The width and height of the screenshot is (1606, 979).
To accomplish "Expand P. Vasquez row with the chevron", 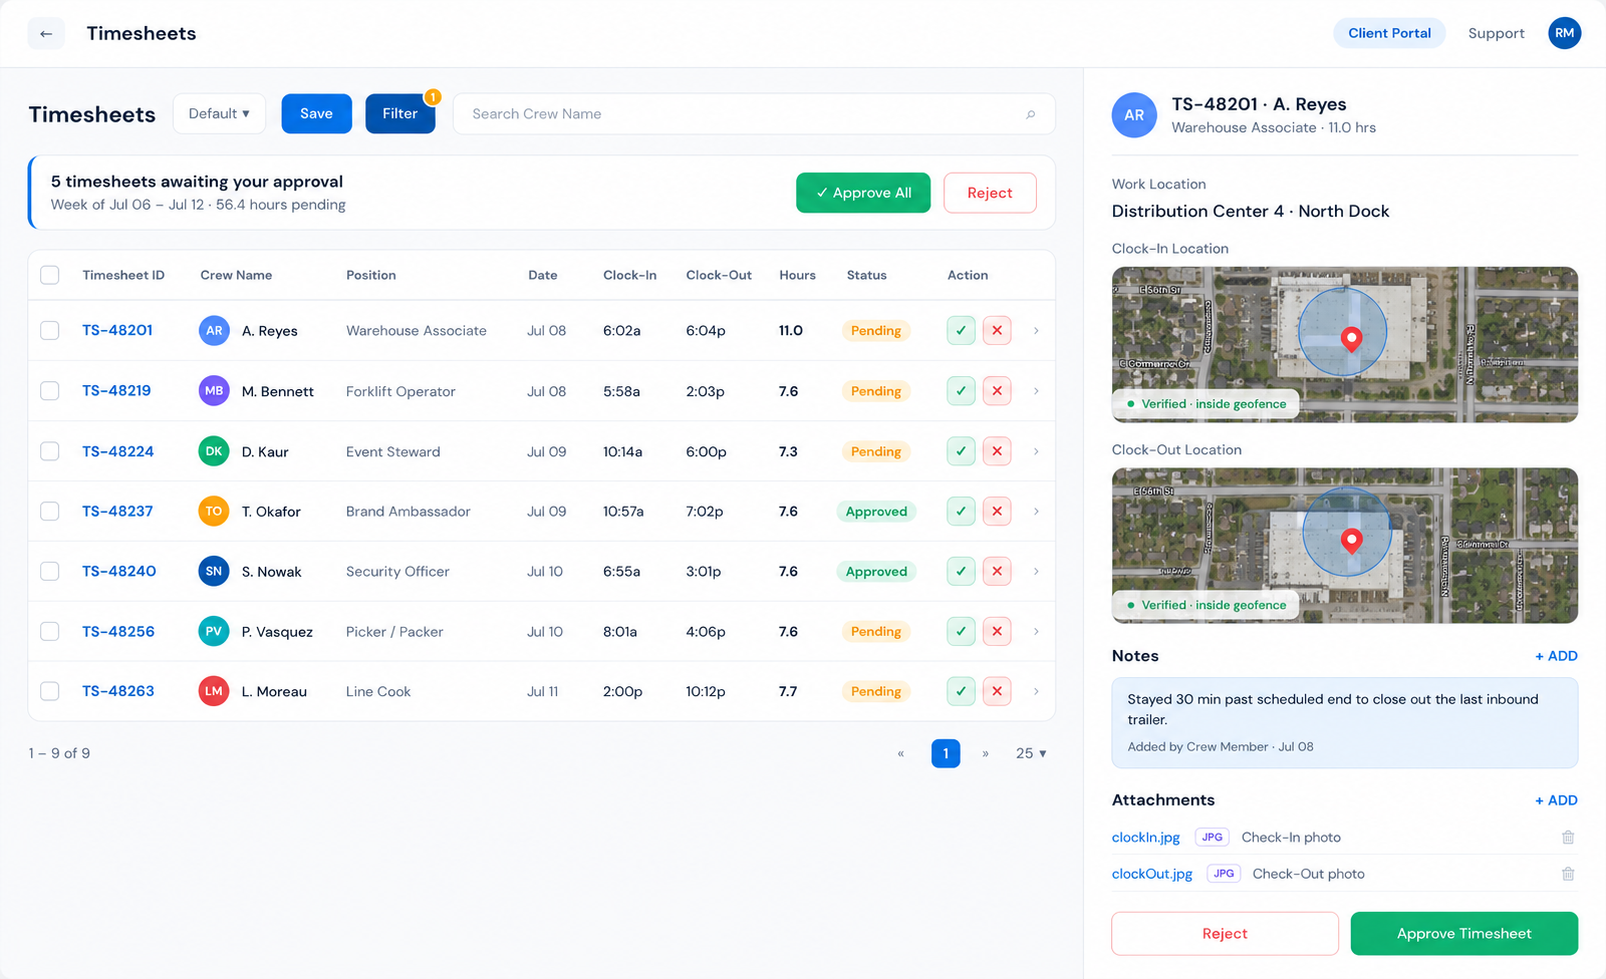I will pos(1036,631).
